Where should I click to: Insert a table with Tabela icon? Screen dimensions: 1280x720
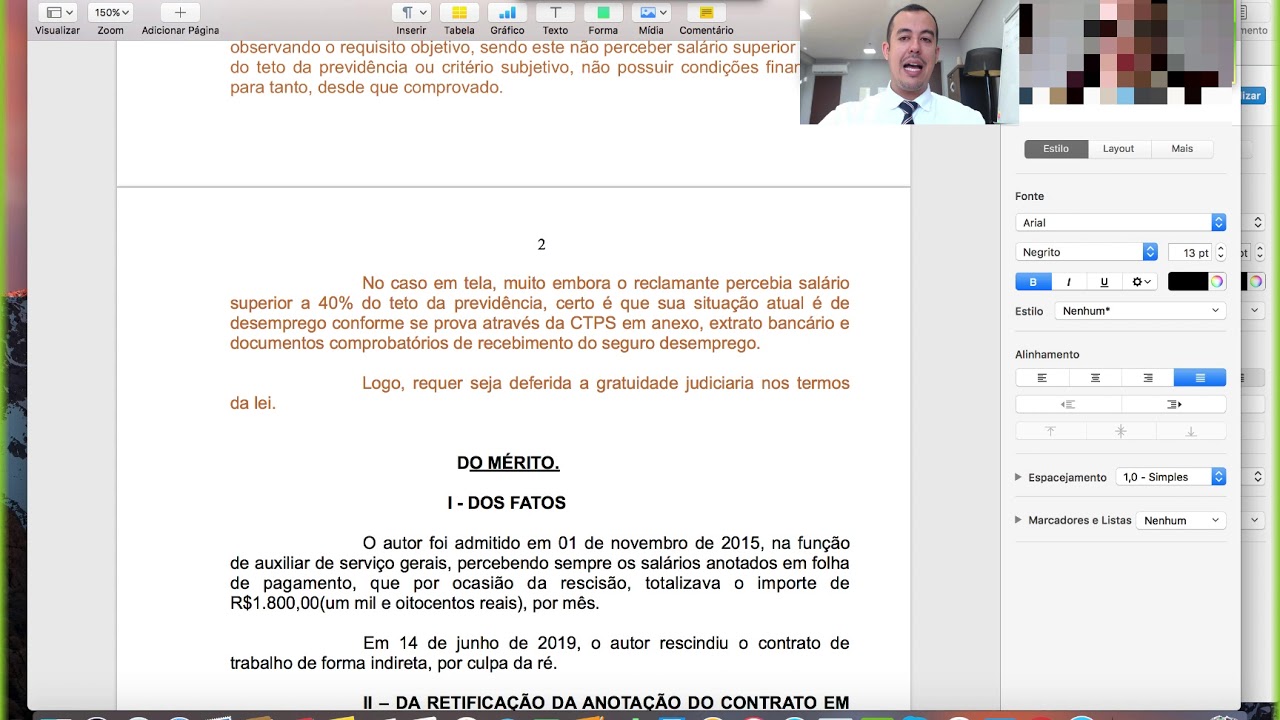(x=459, y=13)
